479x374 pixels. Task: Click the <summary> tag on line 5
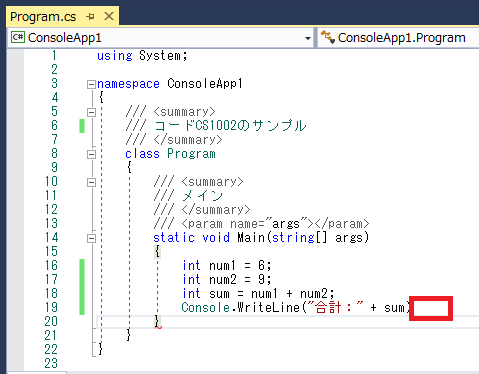pyautogui.click(x=184, y=112)
